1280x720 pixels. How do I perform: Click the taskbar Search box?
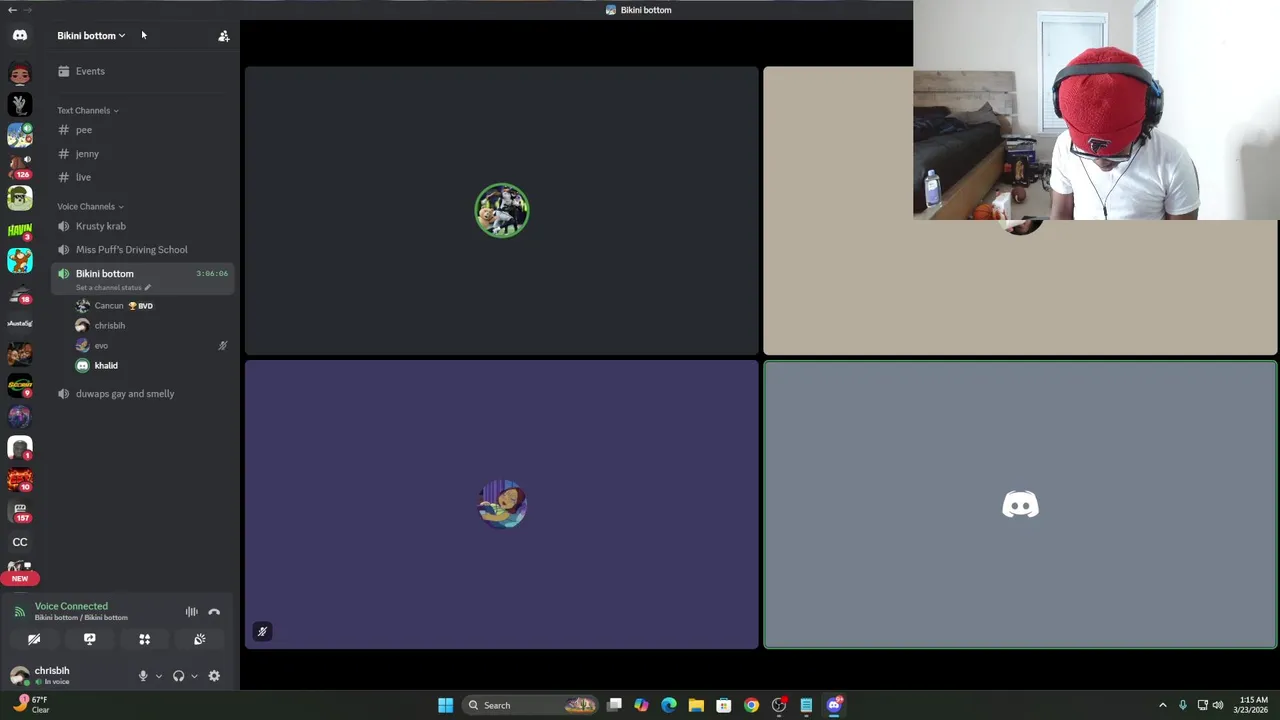click(x=532, y=706)
